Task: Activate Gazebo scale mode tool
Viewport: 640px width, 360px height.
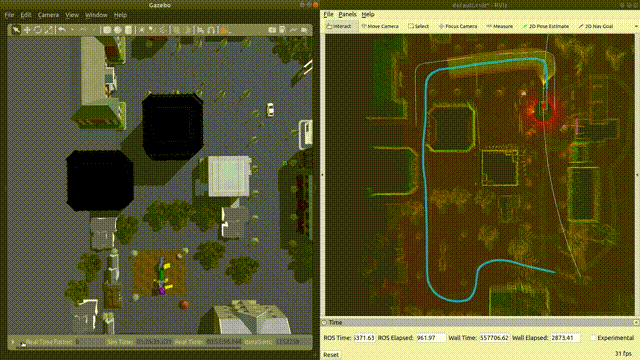Action: [49, 30]
